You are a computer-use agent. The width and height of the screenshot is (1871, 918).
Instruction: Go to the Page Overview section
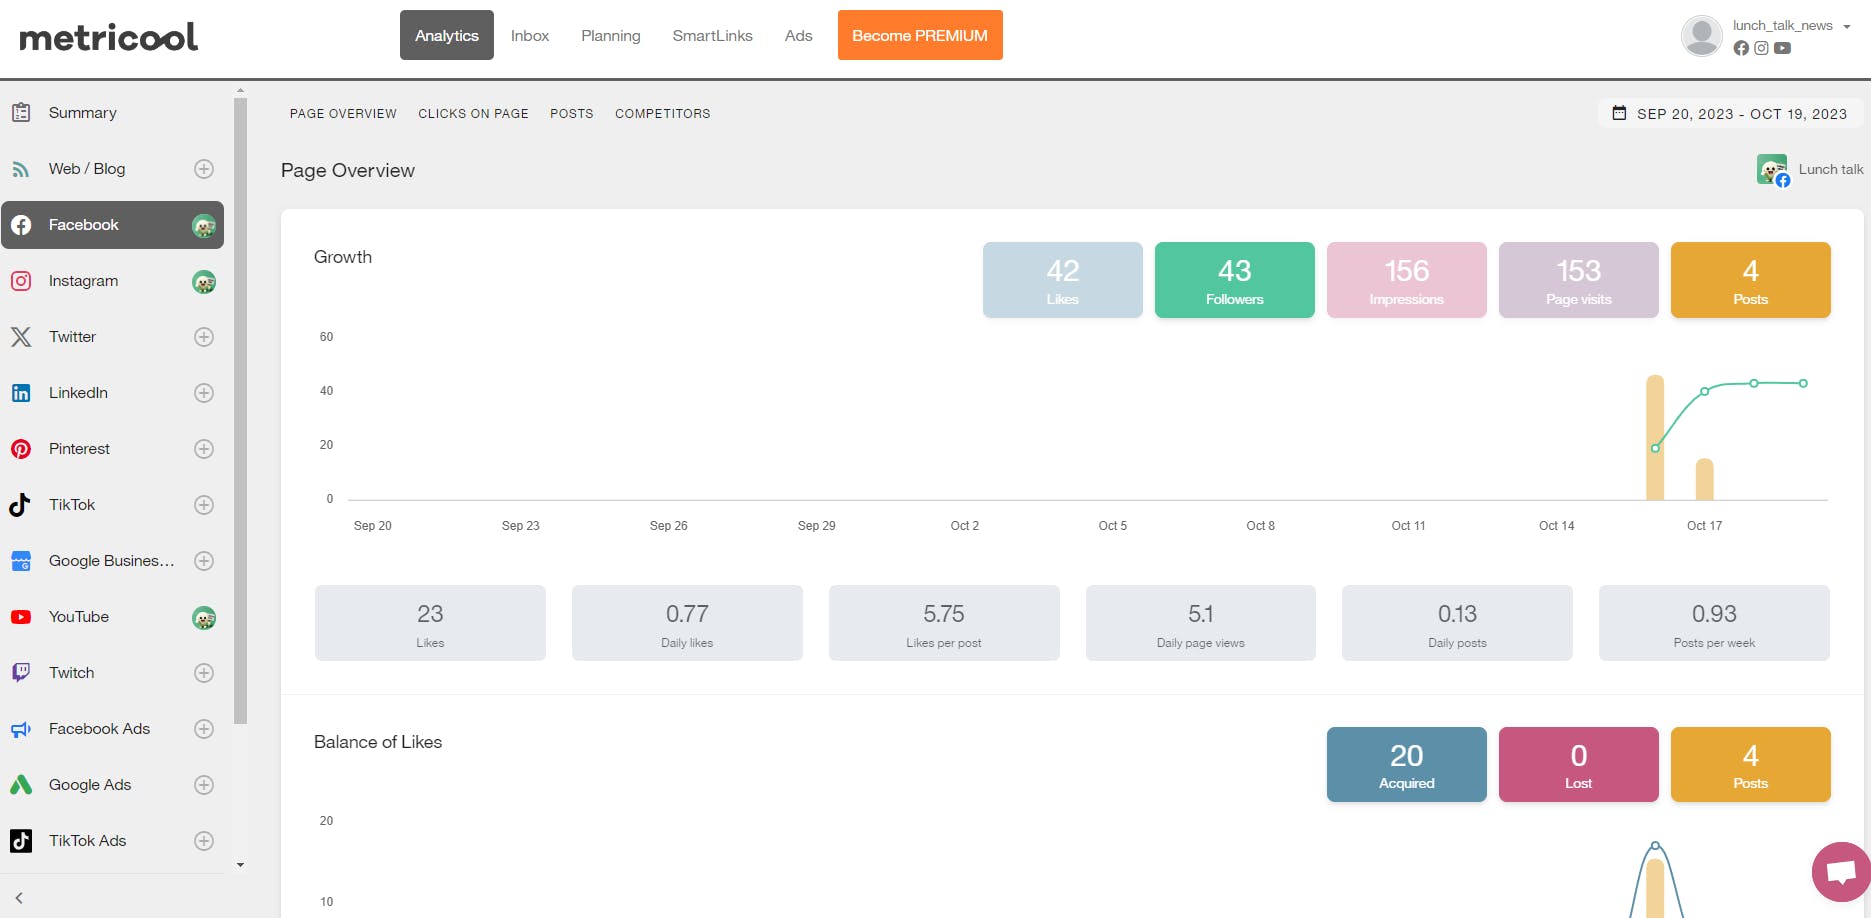click(343, 114)
